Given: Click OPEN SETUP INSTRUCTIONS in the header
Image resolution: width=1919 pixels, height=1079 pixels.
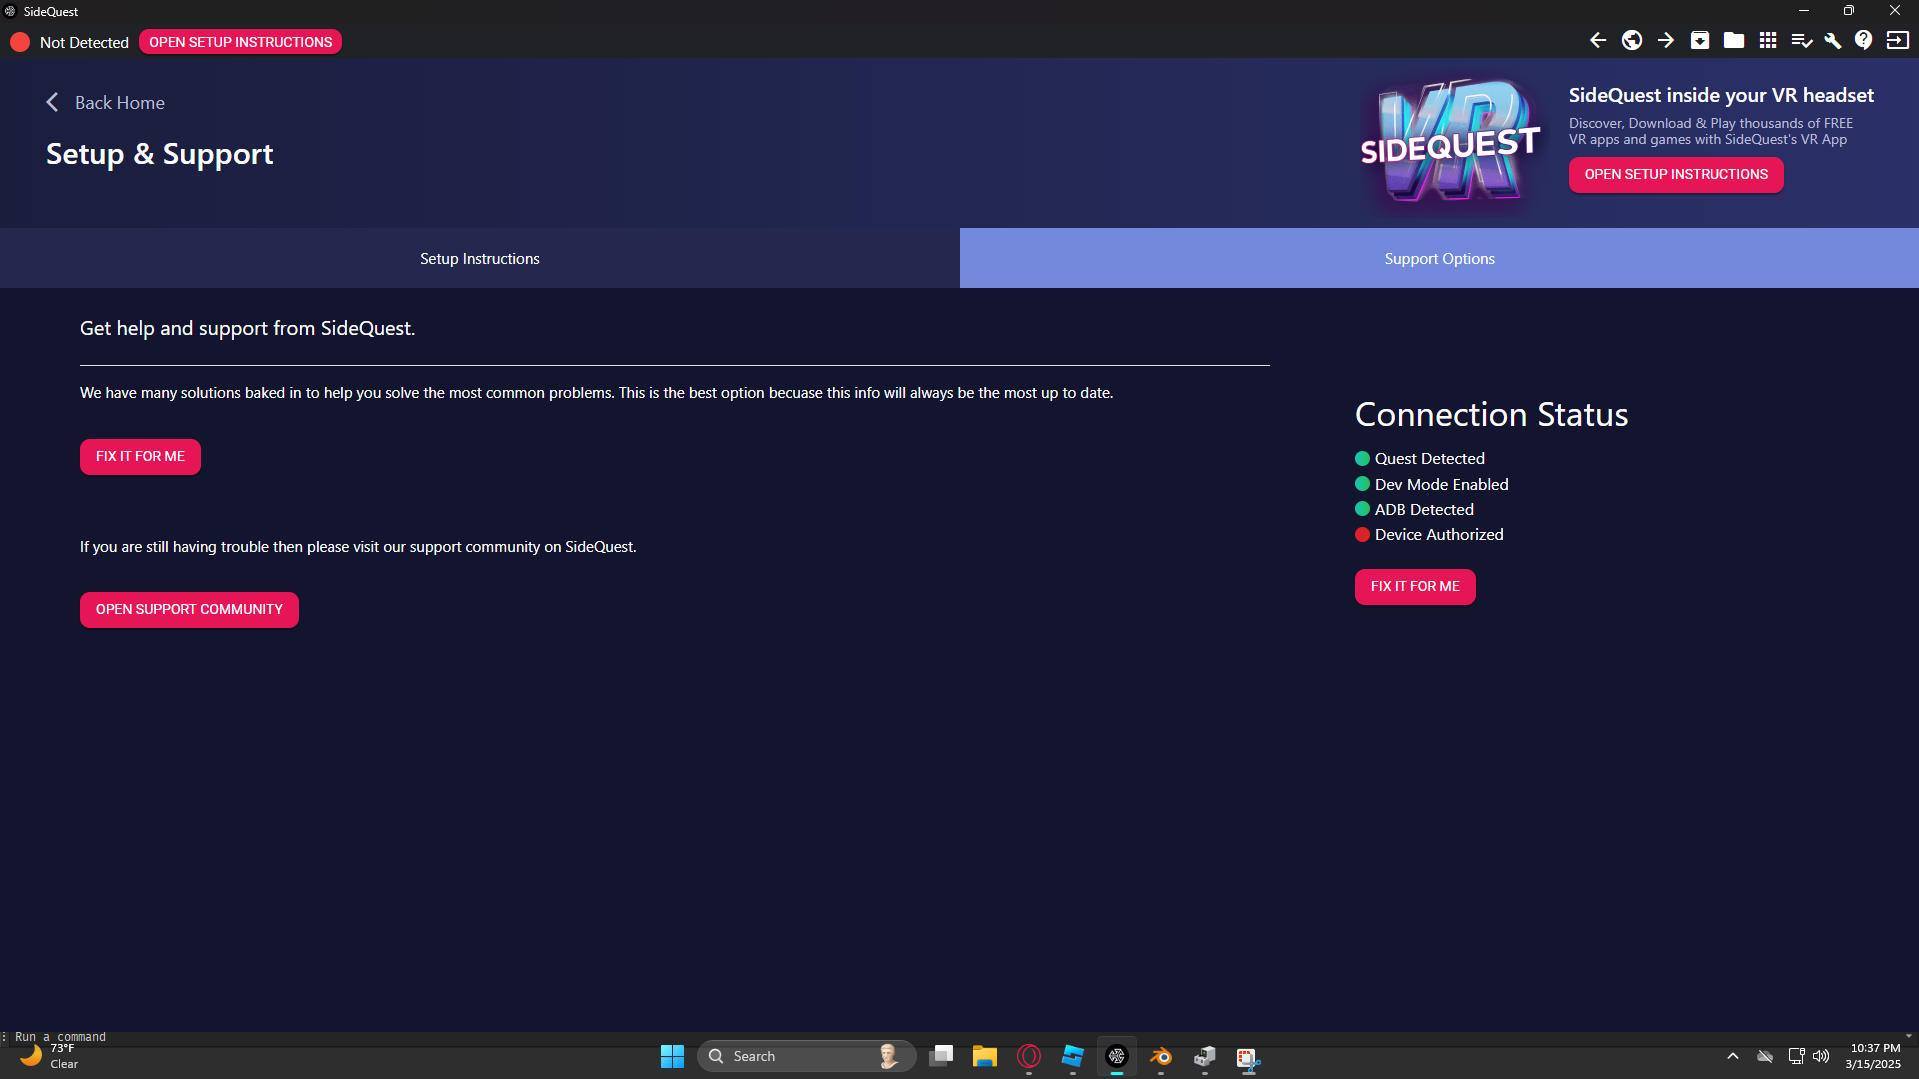Looking at the screenshot, I should tap(1675, 174).
